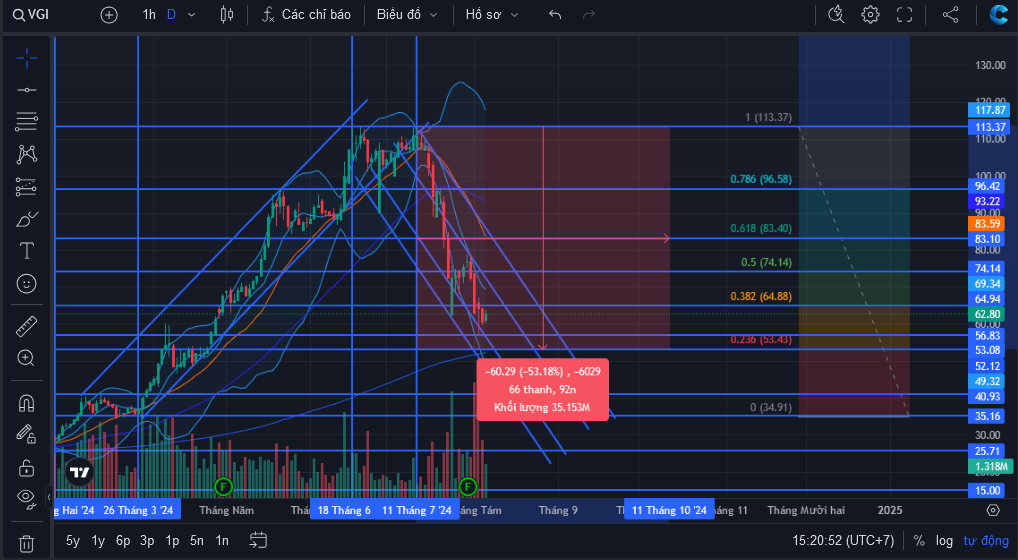Toggle log scale
The width and height of the screenshot is (1018, 560).
coord(944,541)
